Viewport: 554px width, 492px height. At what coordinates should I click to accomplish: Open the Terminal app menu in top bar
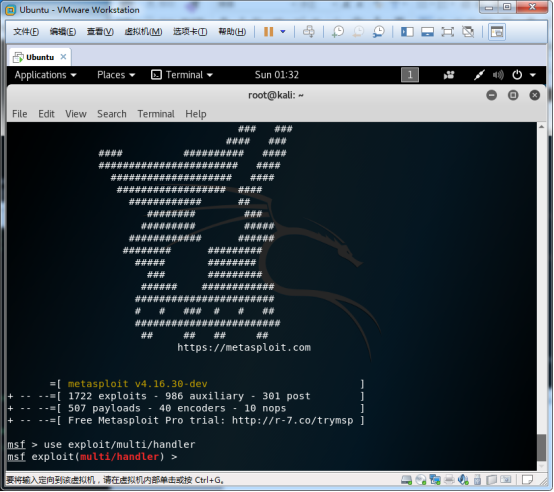pos(182,75)
